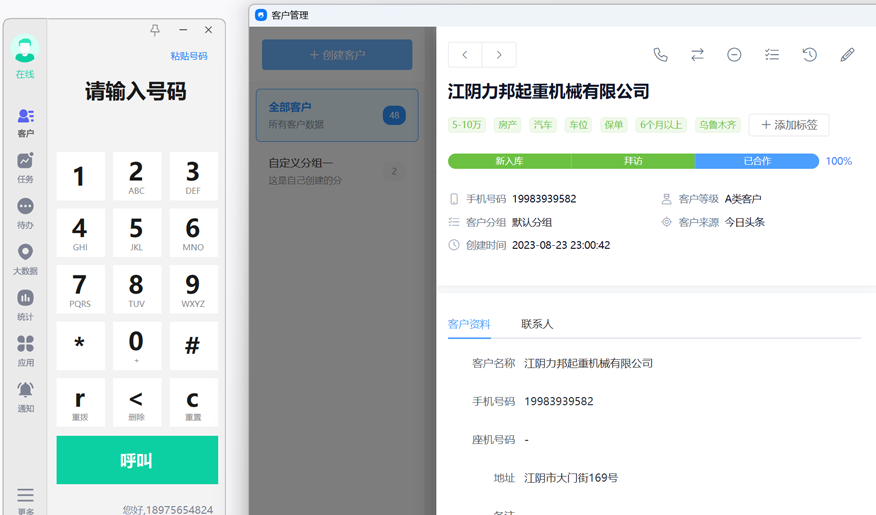The image size is (876, 515).
Task: Click the 添加标签 button
Action: [789, 125]
